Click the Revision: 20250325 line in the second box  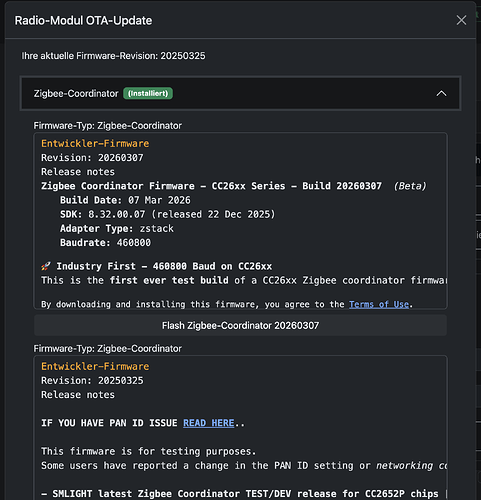pyautogui.click(x=92, y=381)
